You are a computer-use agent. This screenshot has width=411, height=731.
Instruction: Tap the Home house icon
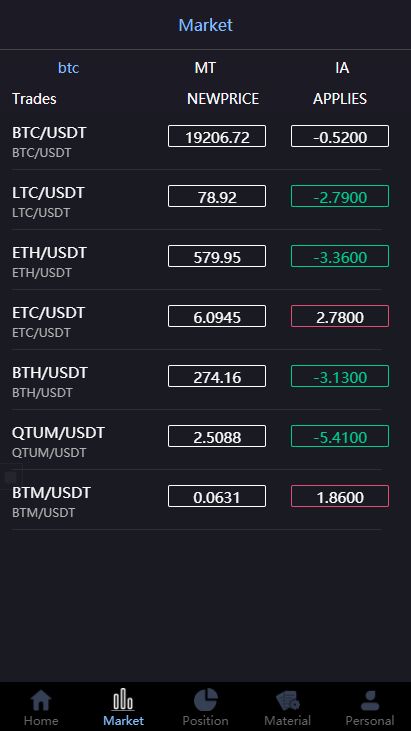point(41,700)
